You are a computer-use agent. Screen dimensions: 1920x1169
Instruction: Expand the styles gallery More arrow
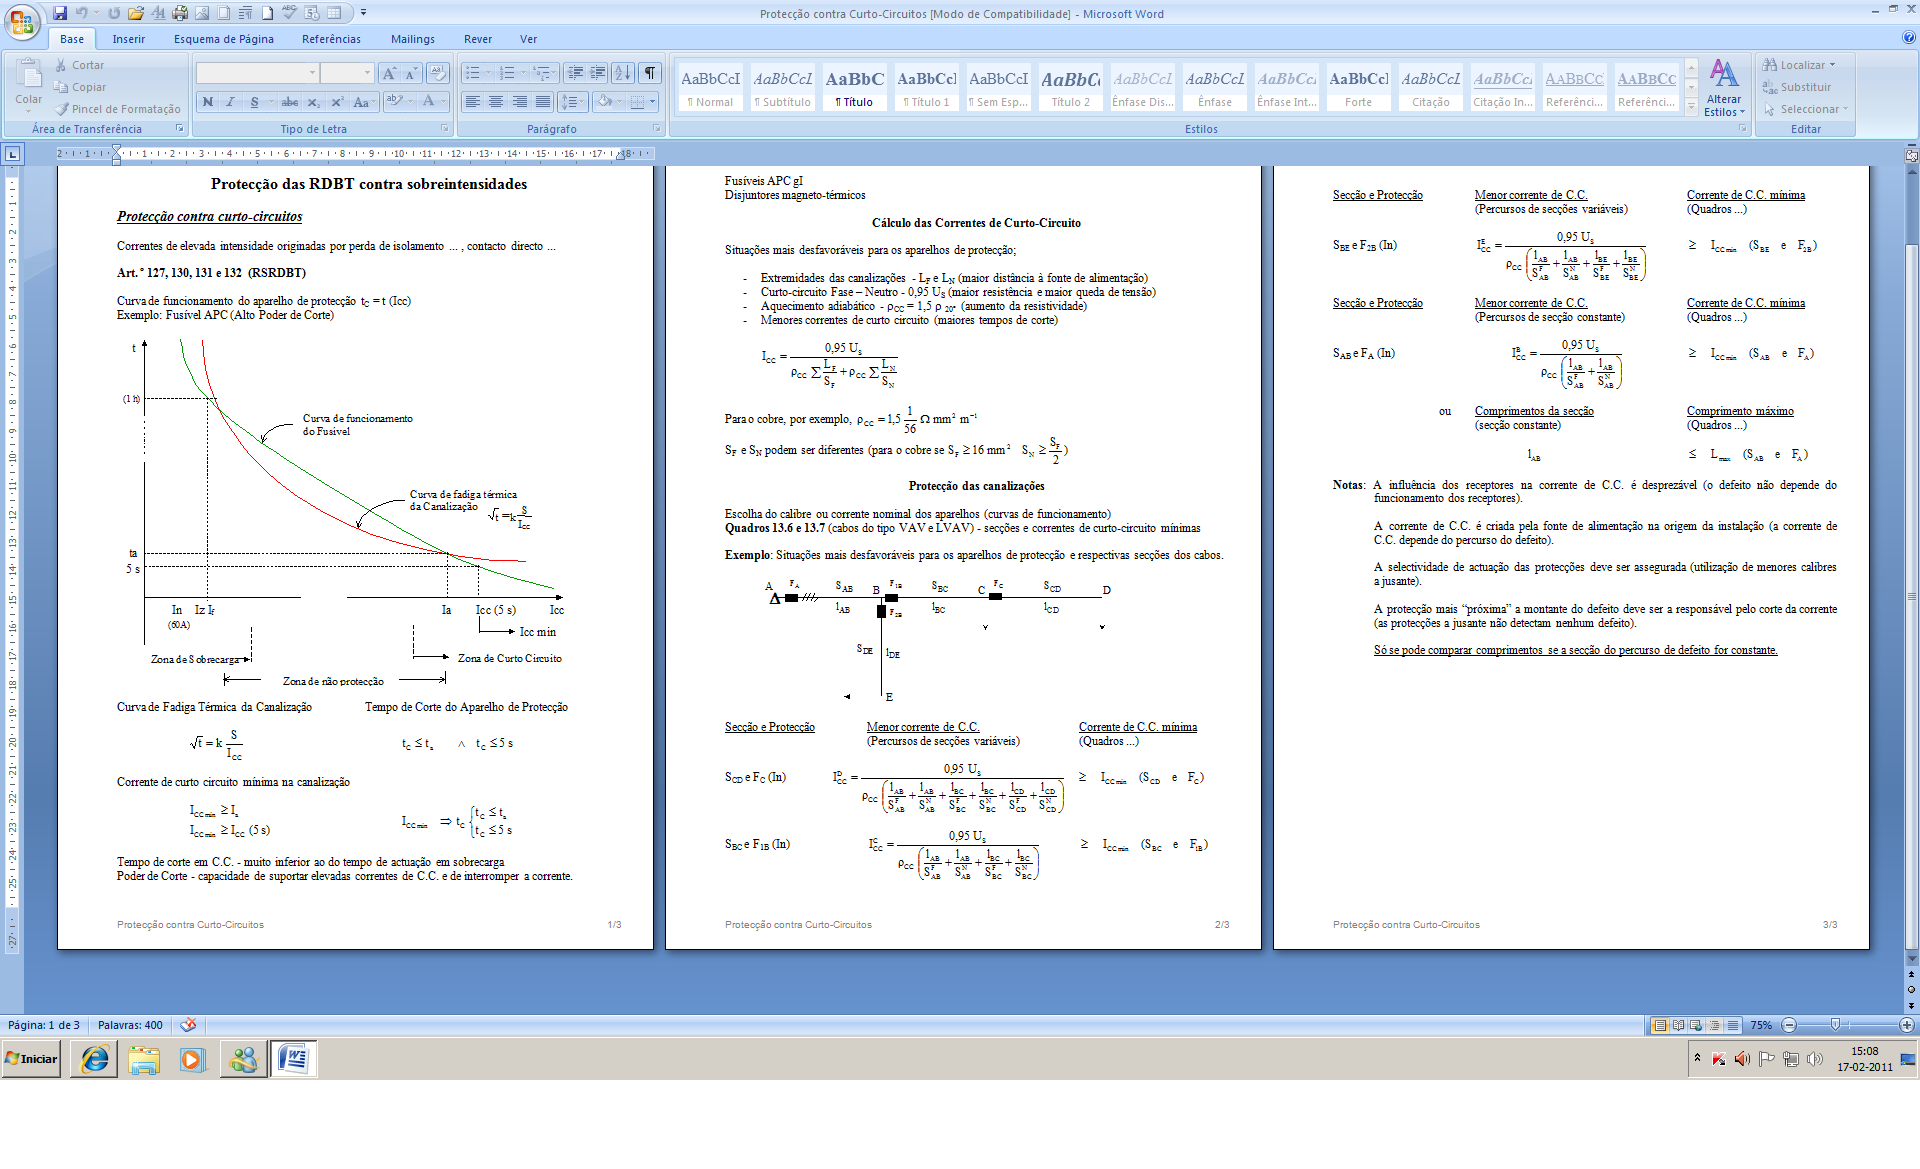[x=1691, y=107]
